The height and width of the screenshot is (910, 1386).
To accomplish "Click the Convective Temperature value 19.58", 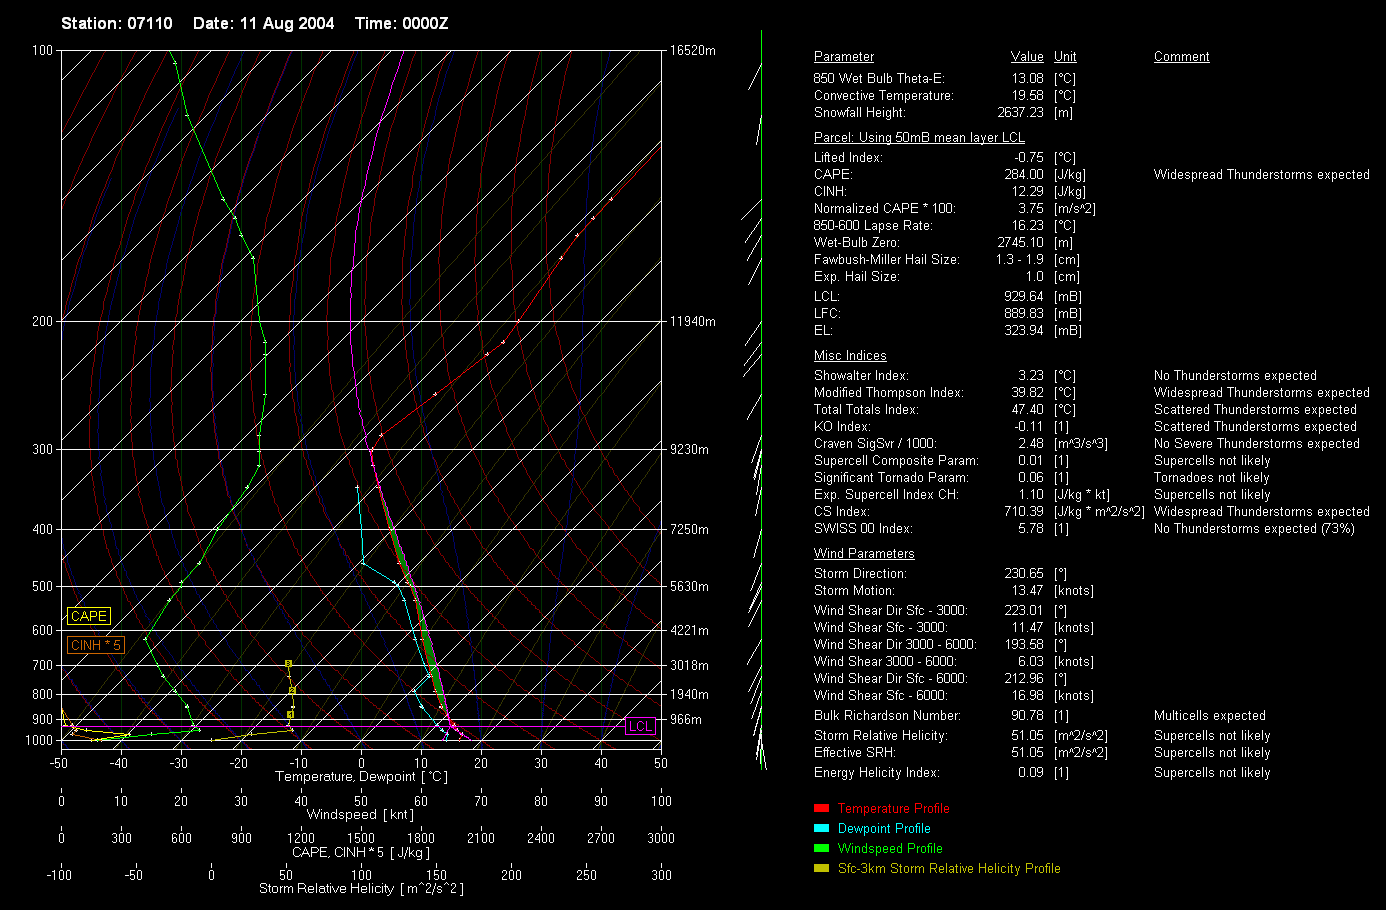I will [1027, 95].
